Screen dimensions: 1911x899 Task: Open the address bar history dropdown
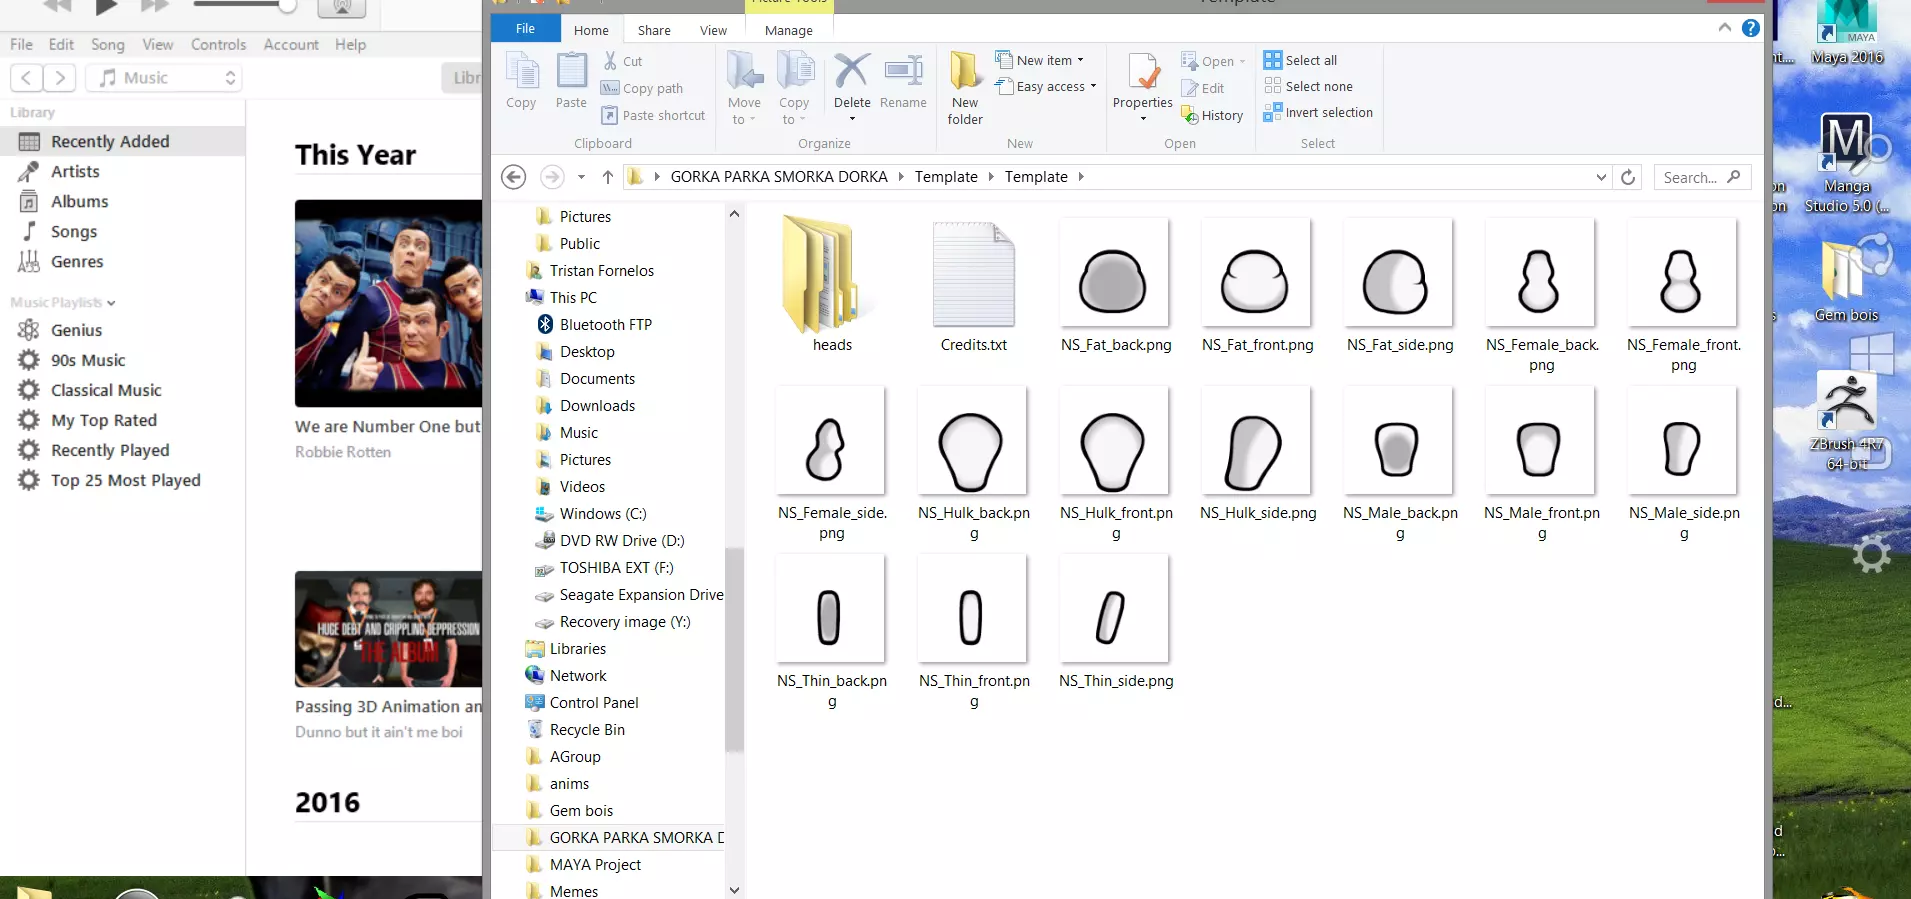(1601, 177)
